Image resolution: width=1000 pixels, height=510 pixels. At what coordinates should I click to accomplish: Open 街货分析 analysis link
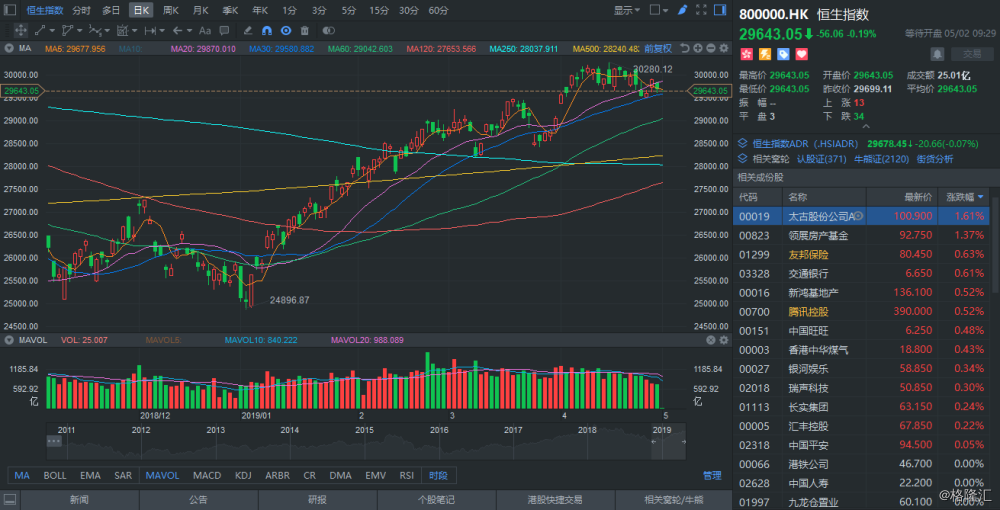click(x=935, y=159)
